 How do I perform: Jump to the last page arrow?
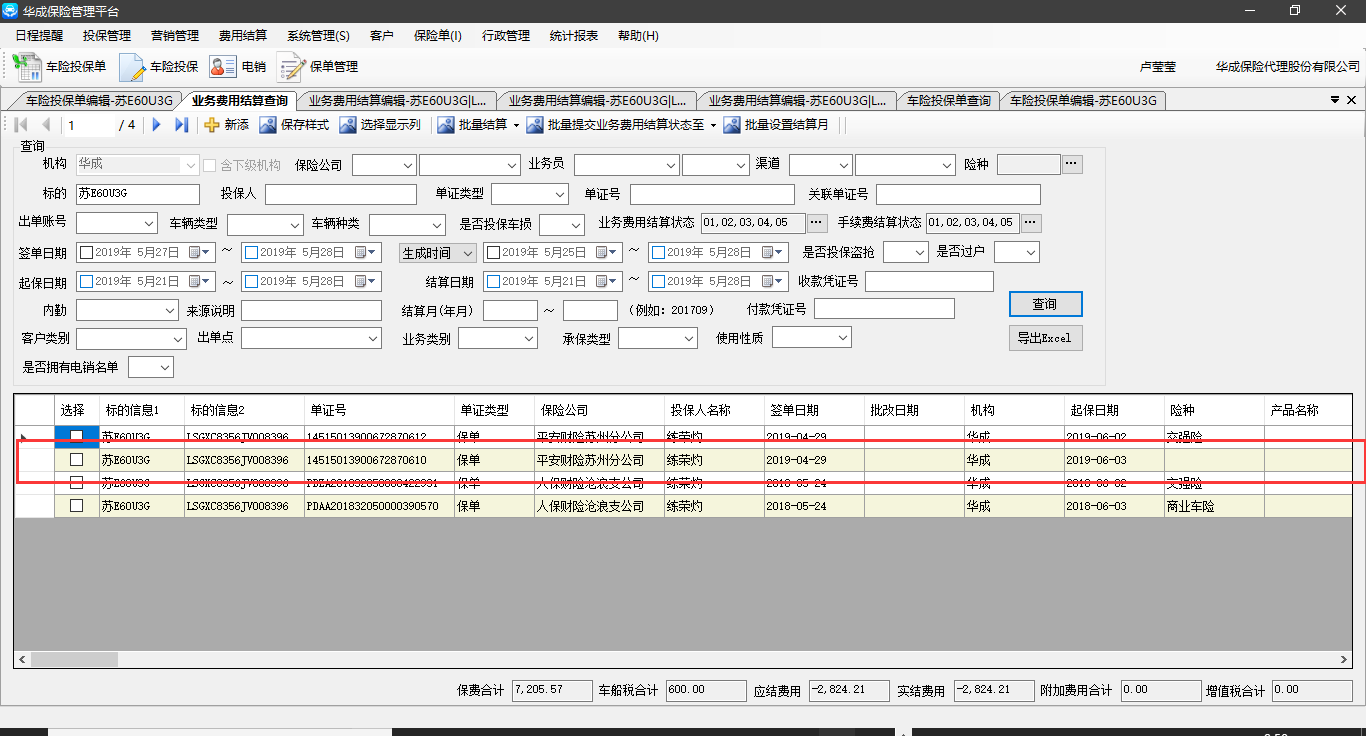tap(181, 125)
